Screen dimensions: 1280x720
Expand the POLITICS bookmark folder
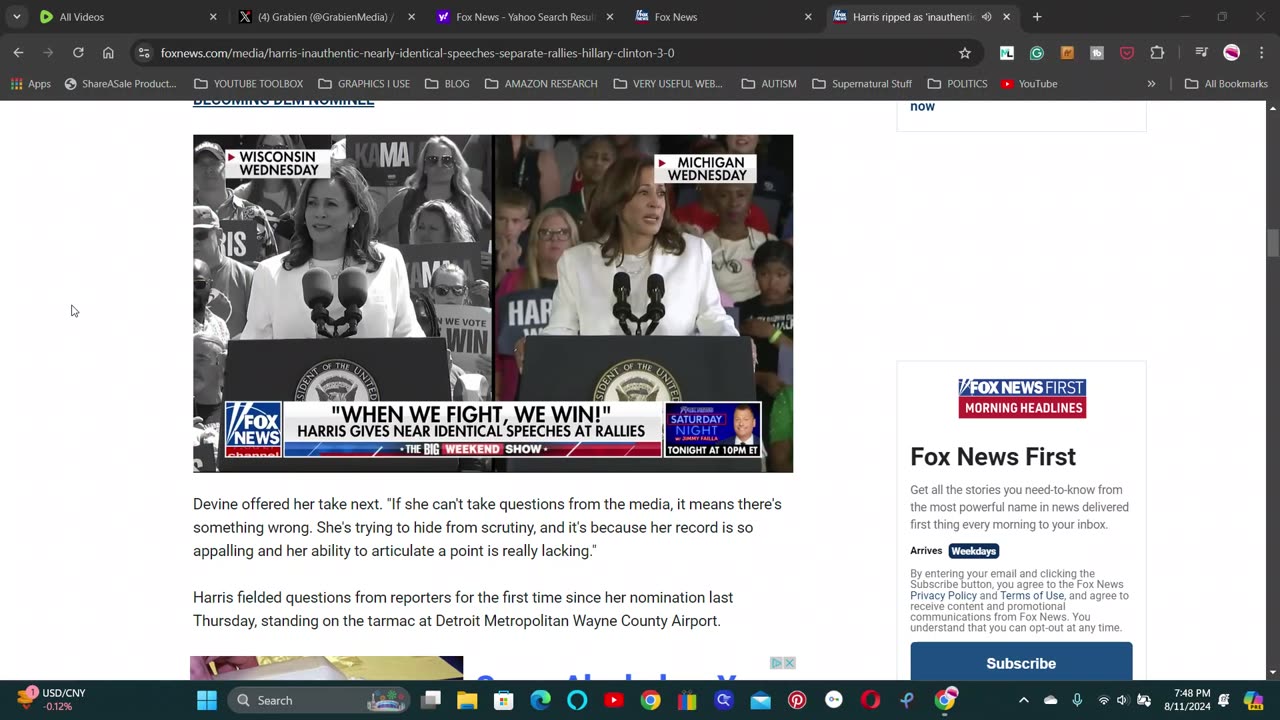[957, 84]
